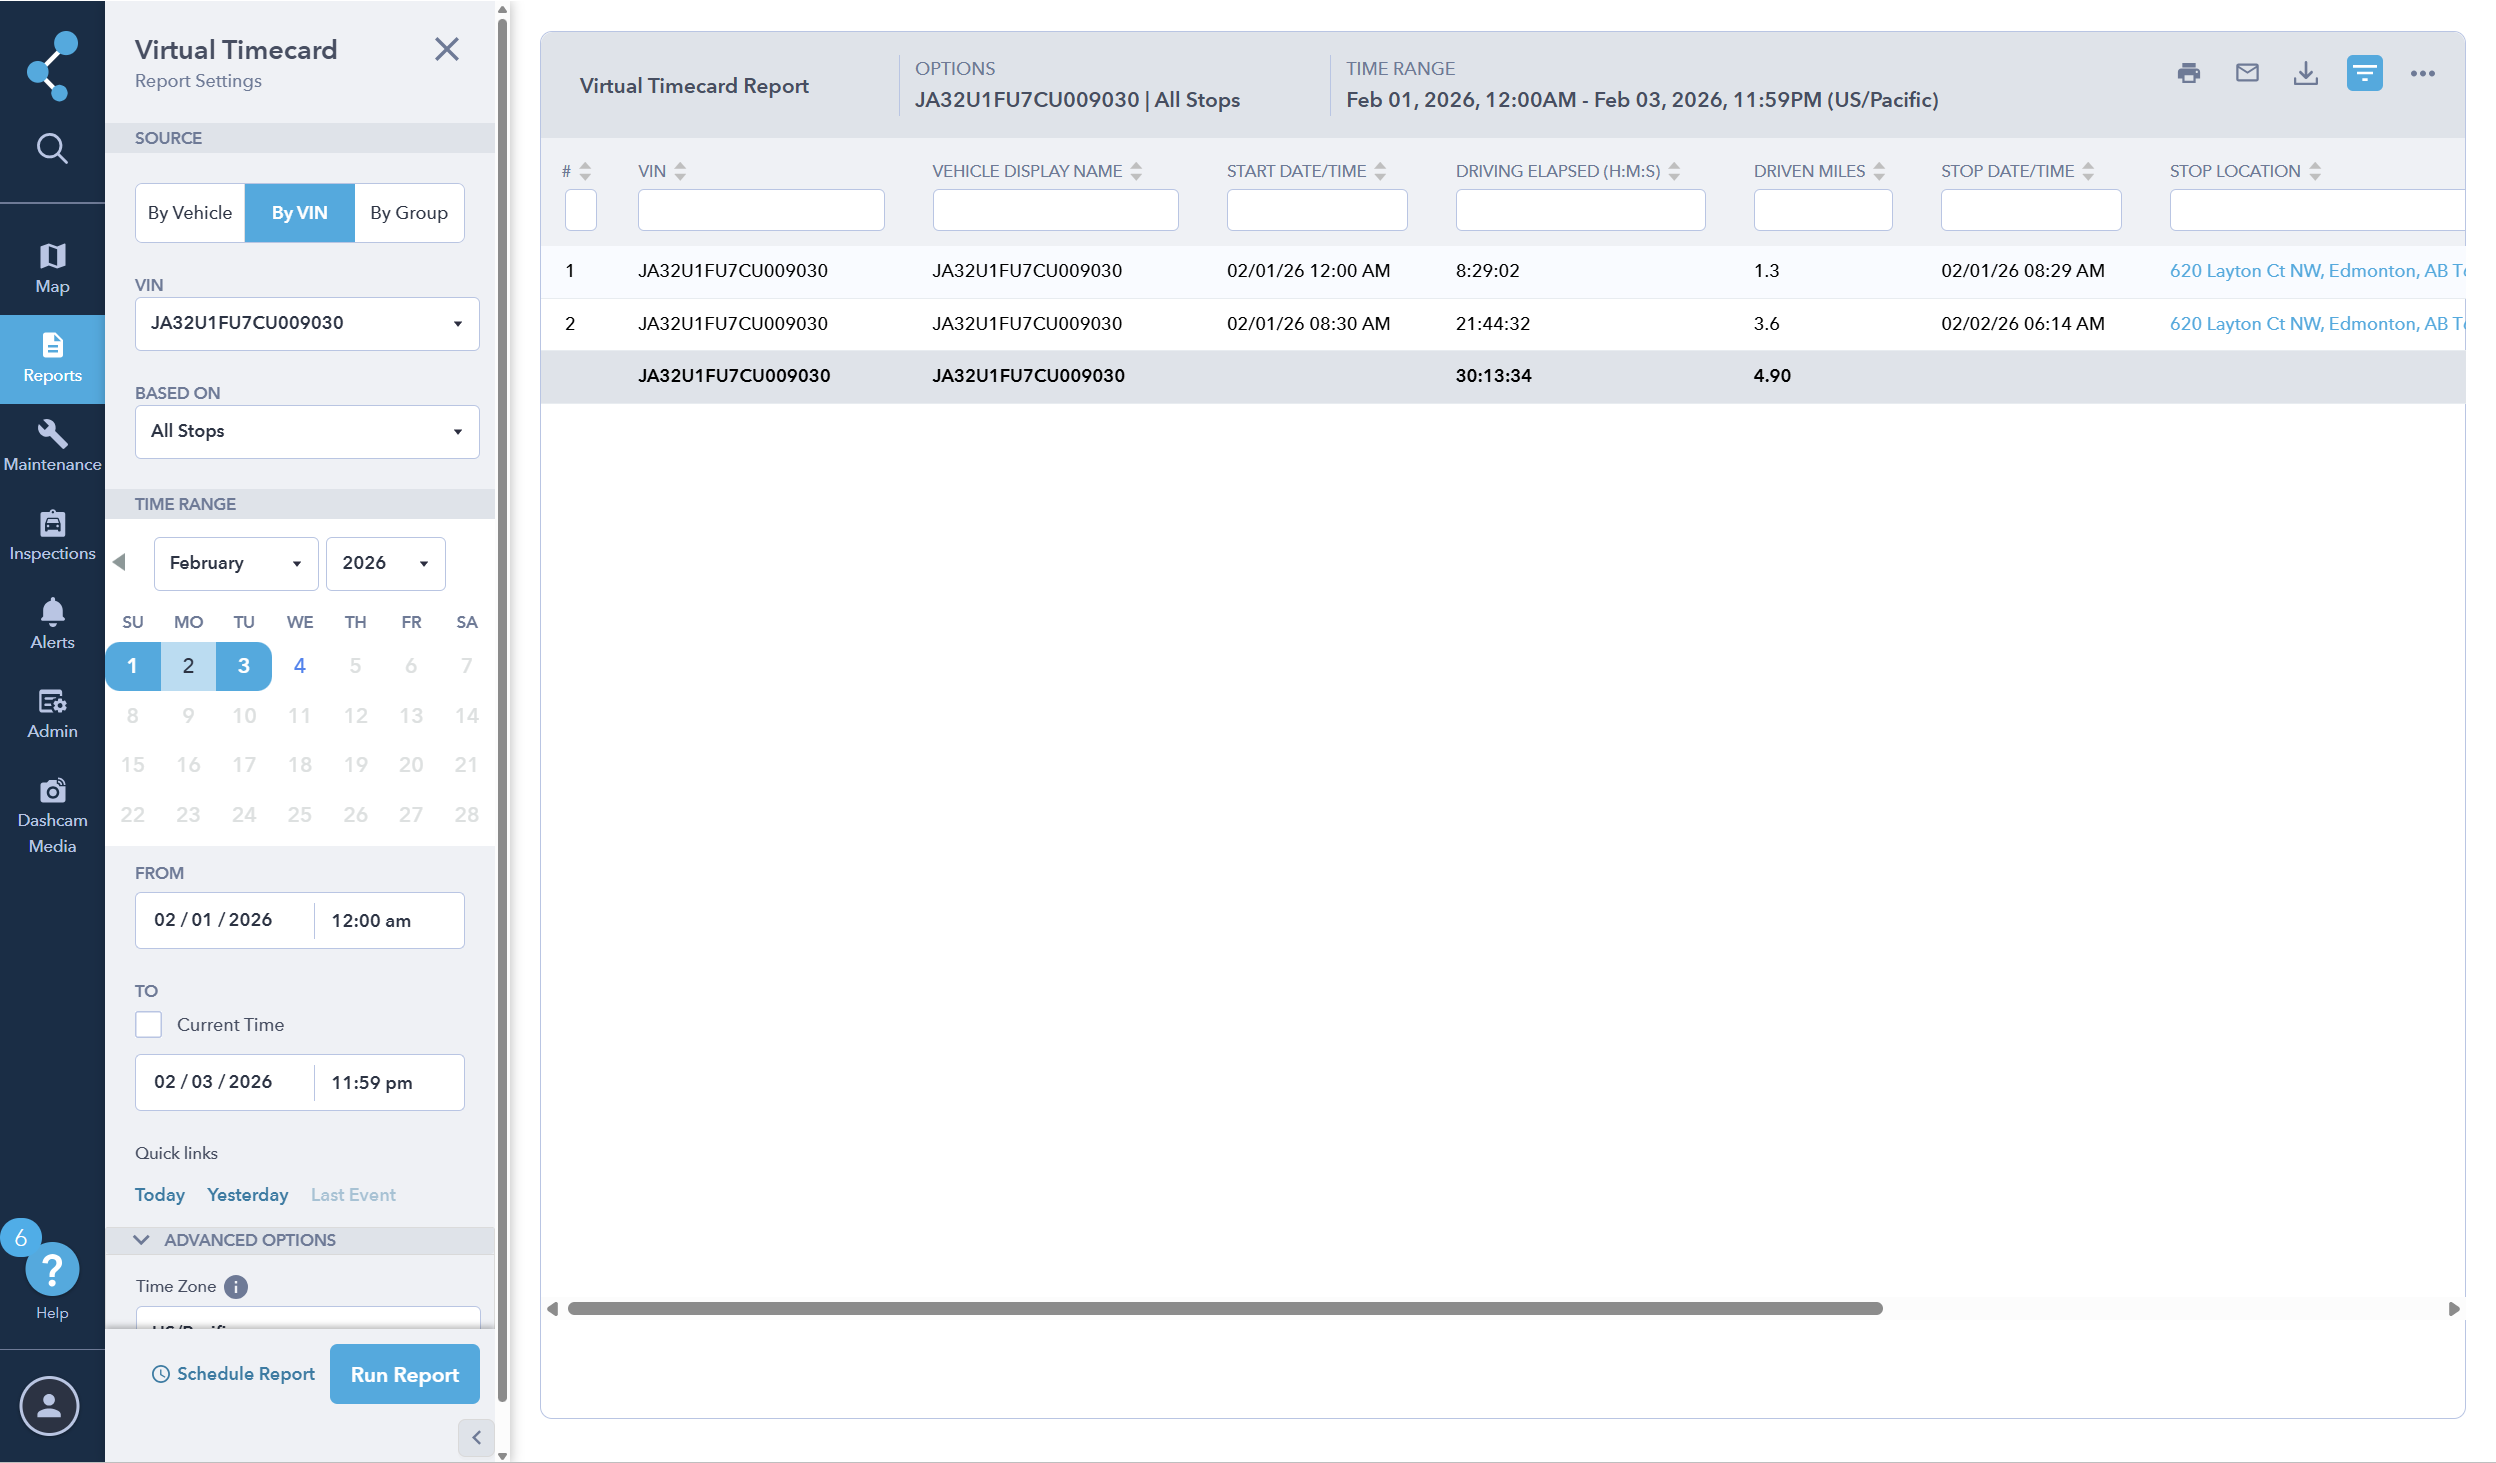Open row 2 stop location link
Image resolution: width=2496 pixels, height=1463 pixels.
[2317, 324]
